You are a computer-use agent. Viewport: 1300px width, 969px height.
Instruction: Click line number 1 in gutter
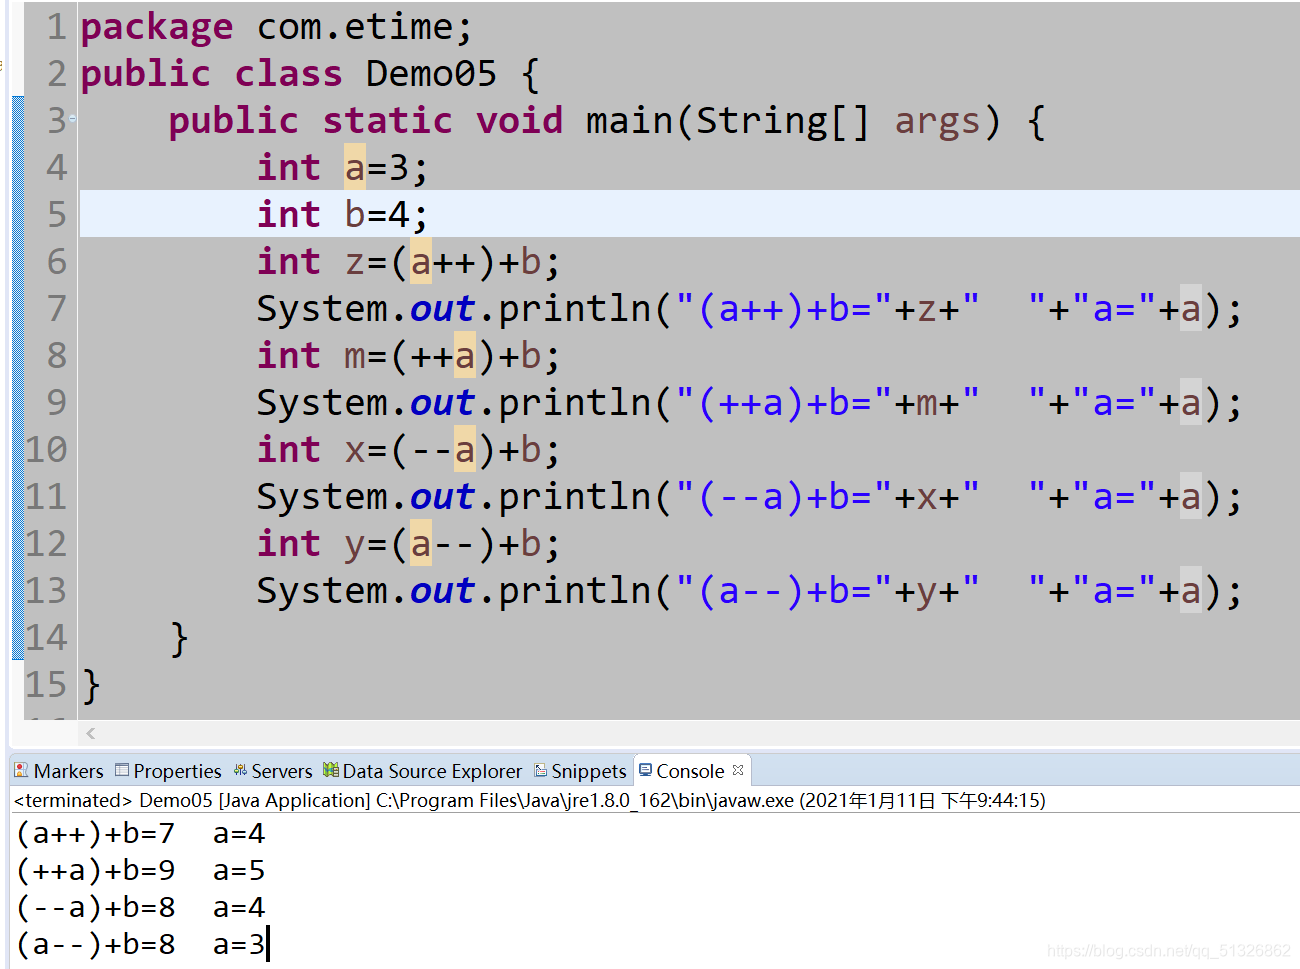56,27
